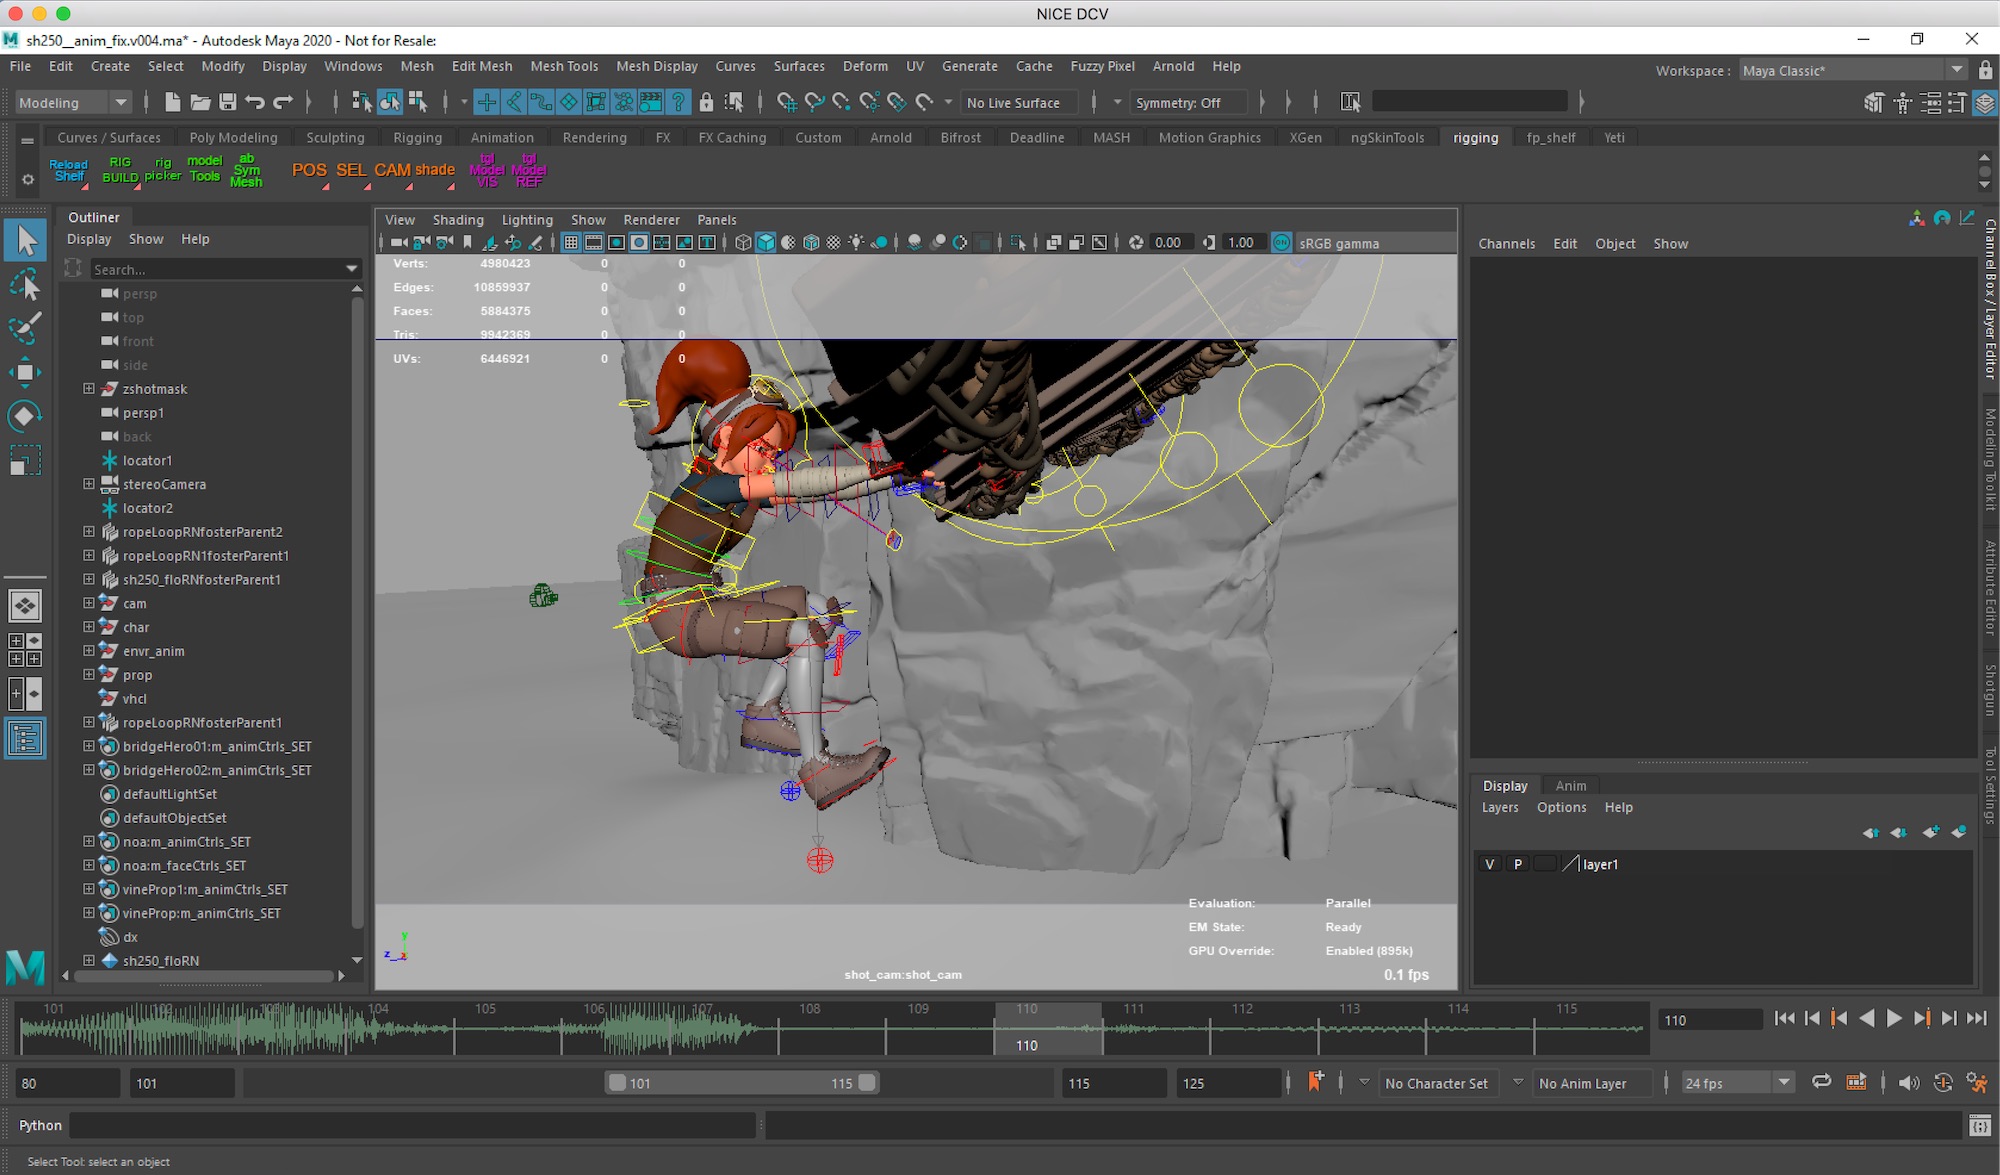This screenshot has width=2000, height=1175.
Task: Open the Deform menu
Action: coord(864,66)
